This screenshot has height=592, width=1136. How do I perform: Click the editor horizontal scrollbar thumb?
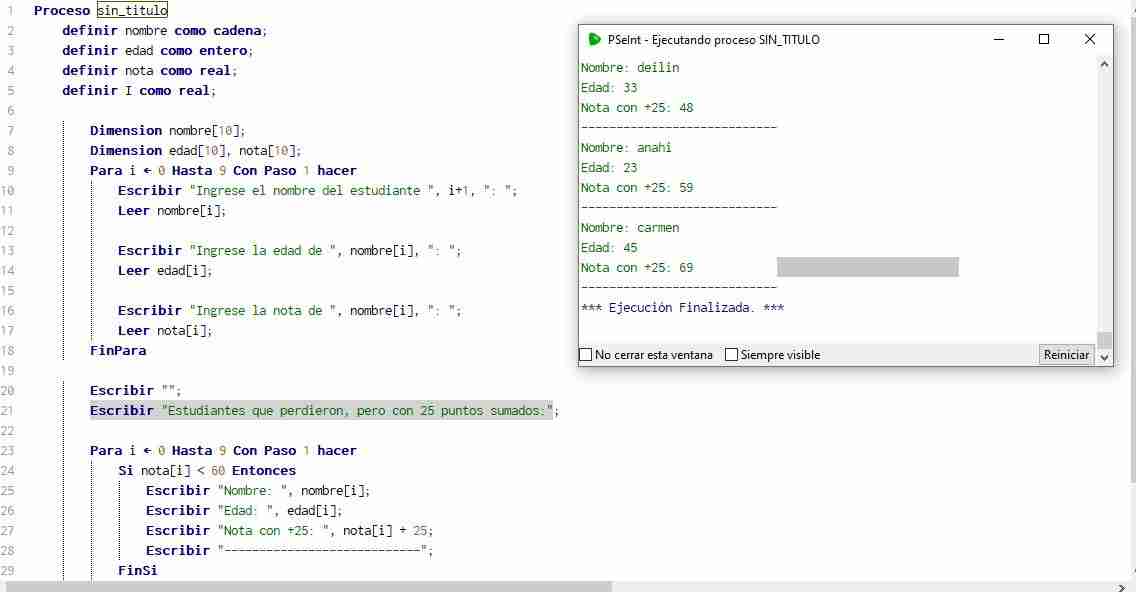pyautogui.click(x=309, y=586)
